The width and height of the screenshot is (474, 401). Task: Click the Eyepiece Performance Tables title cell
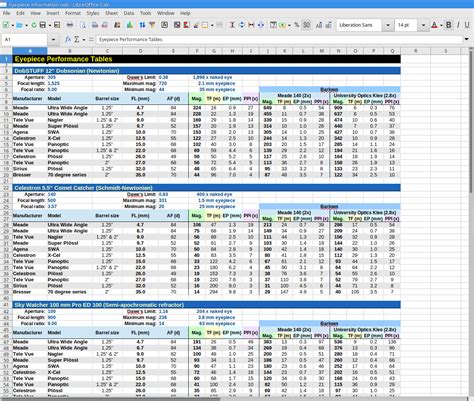tap(206, 59)
